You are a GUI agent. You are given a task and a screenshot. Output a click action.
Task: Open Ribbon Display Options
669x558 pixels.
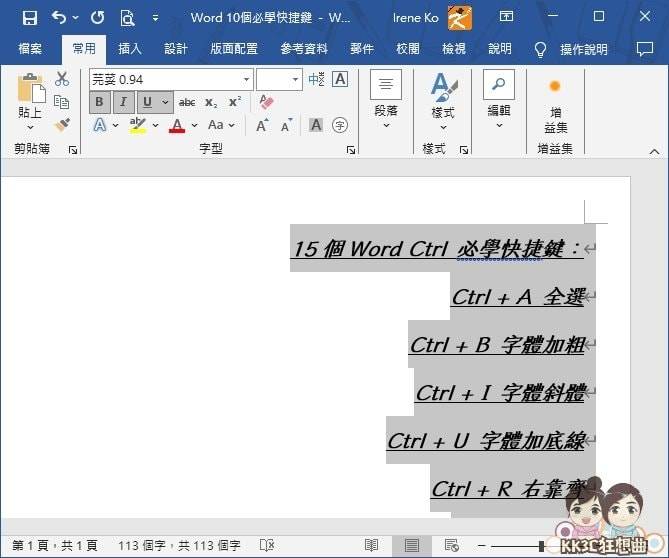506,17
